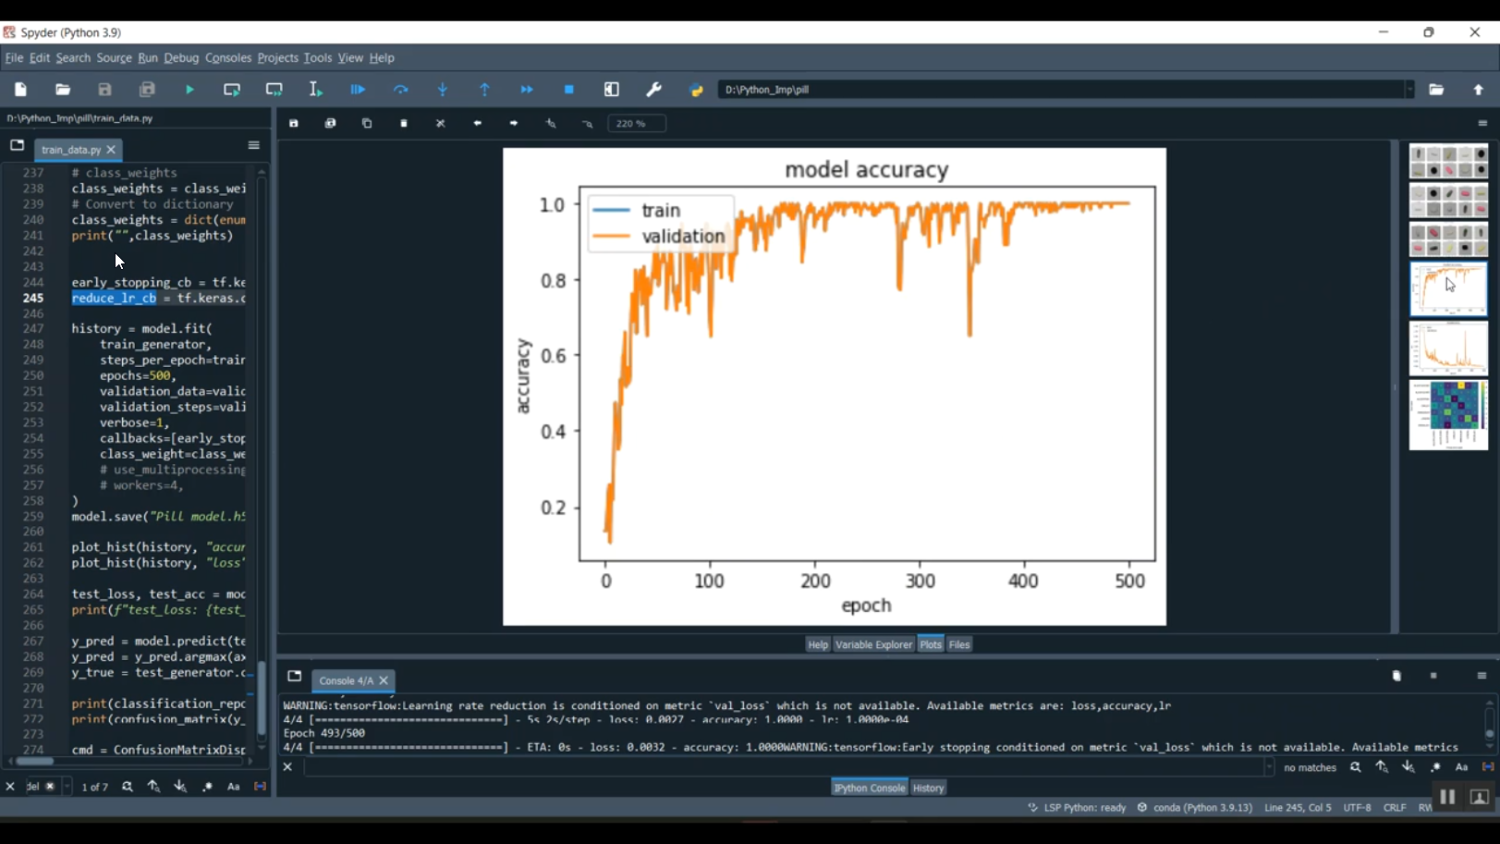
Task: Browse for a working directory folder icon
Action: [1436, 90]
